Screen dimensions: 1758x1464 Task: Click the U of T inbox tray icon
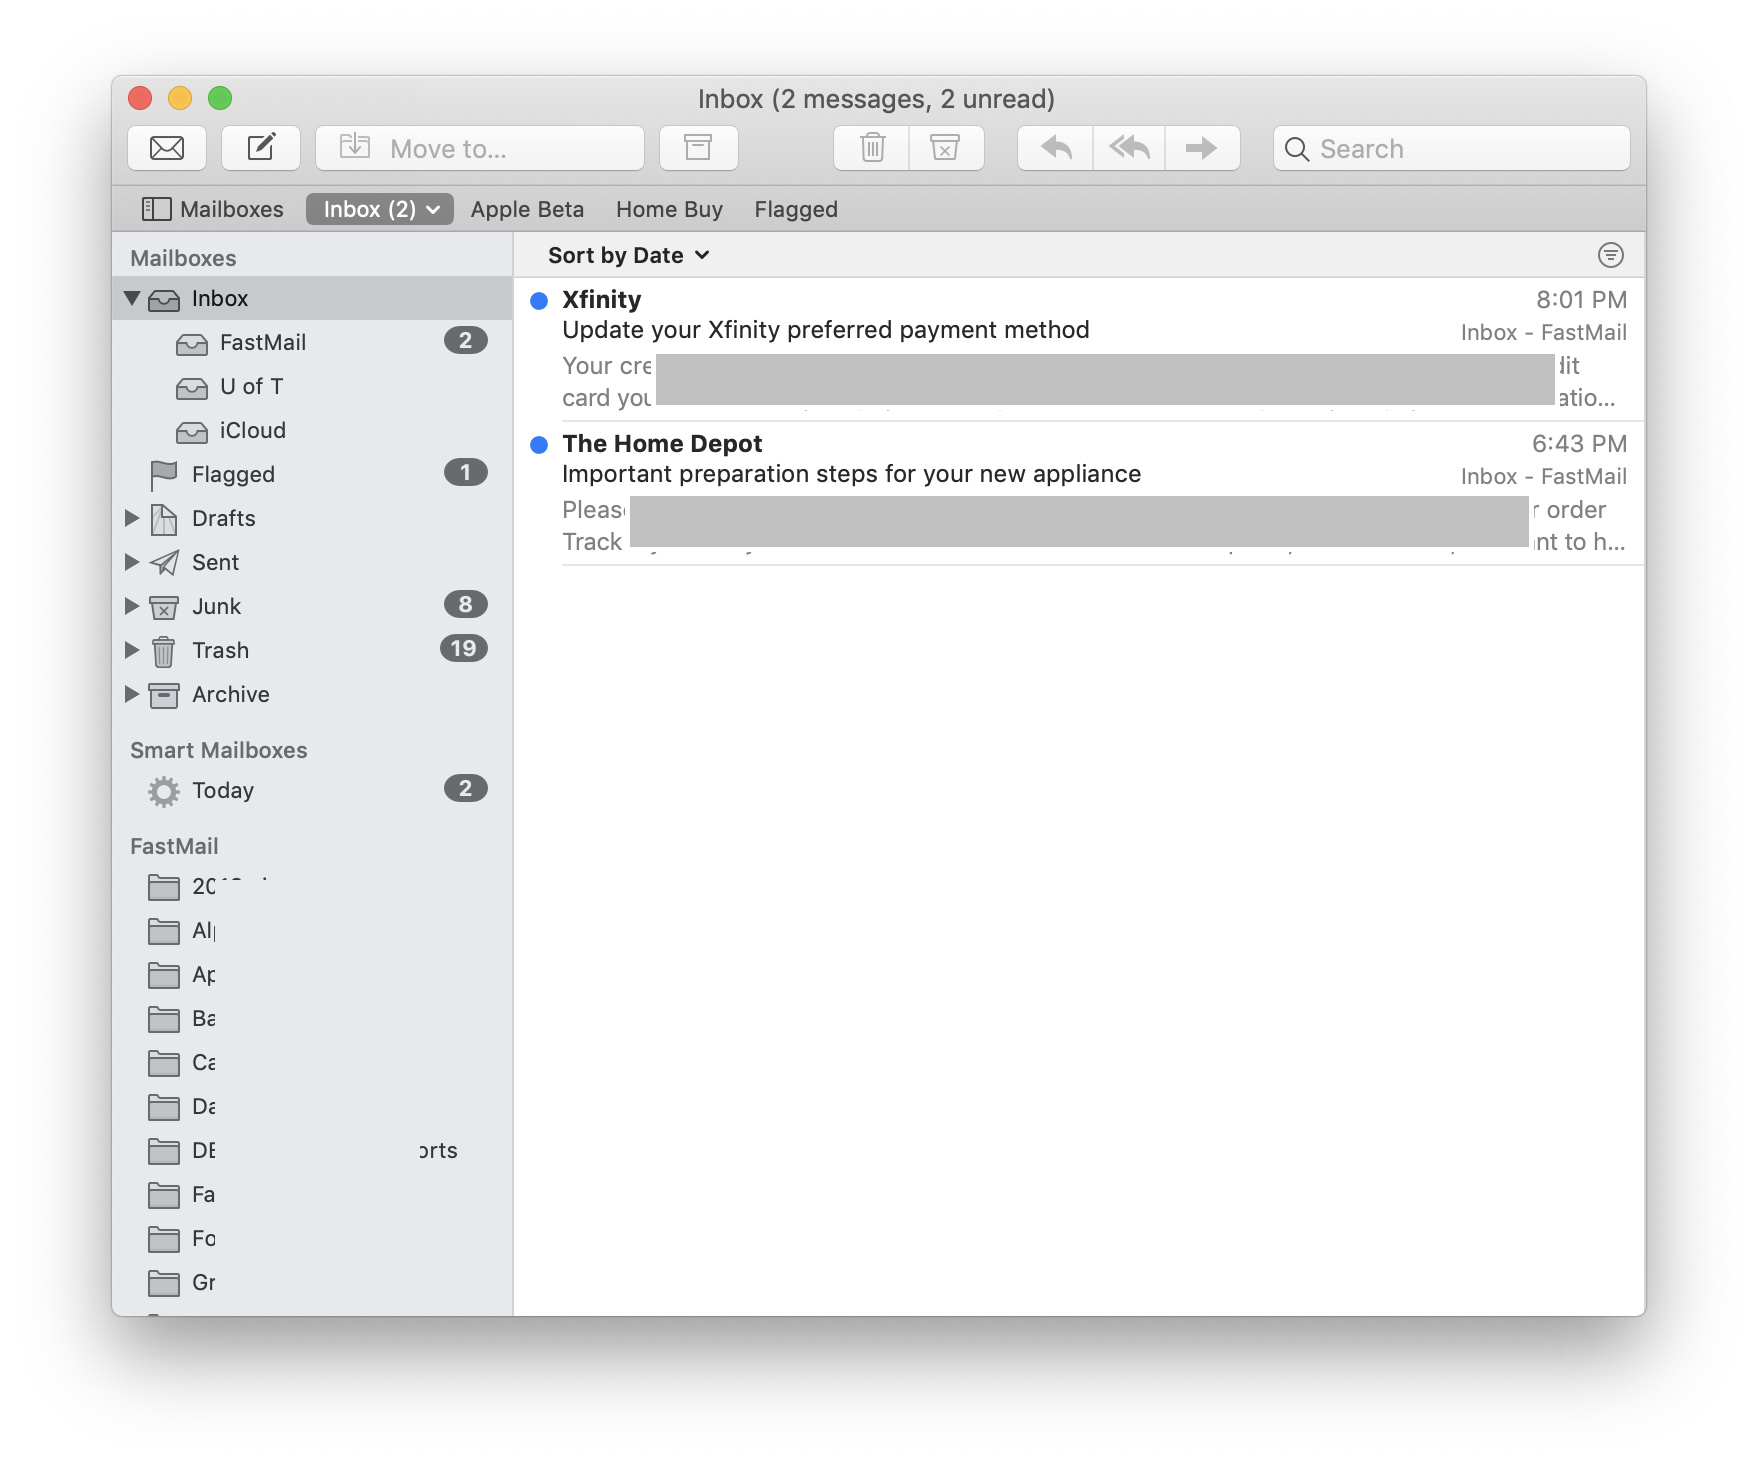(192, 388)
